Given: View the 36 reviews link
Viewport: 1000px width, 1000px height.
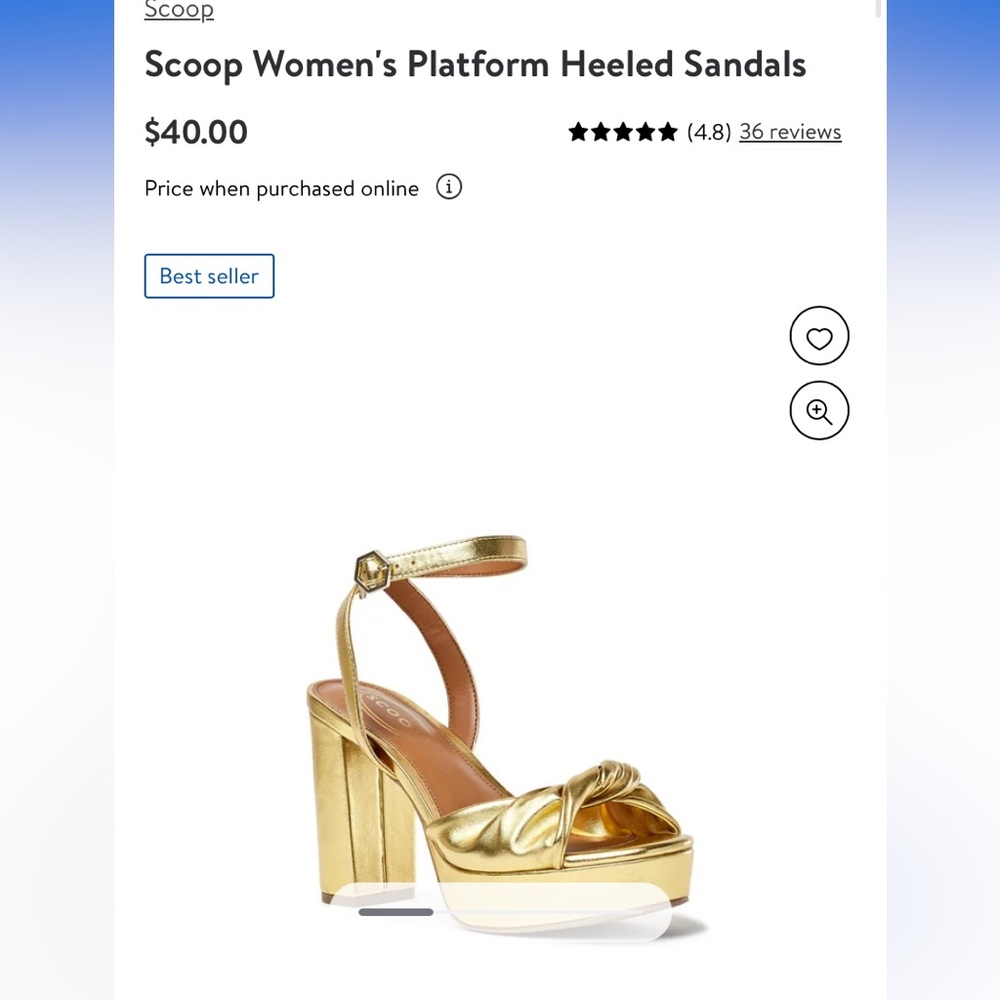Looking at the screenshot, I should [x=790, y=131].
